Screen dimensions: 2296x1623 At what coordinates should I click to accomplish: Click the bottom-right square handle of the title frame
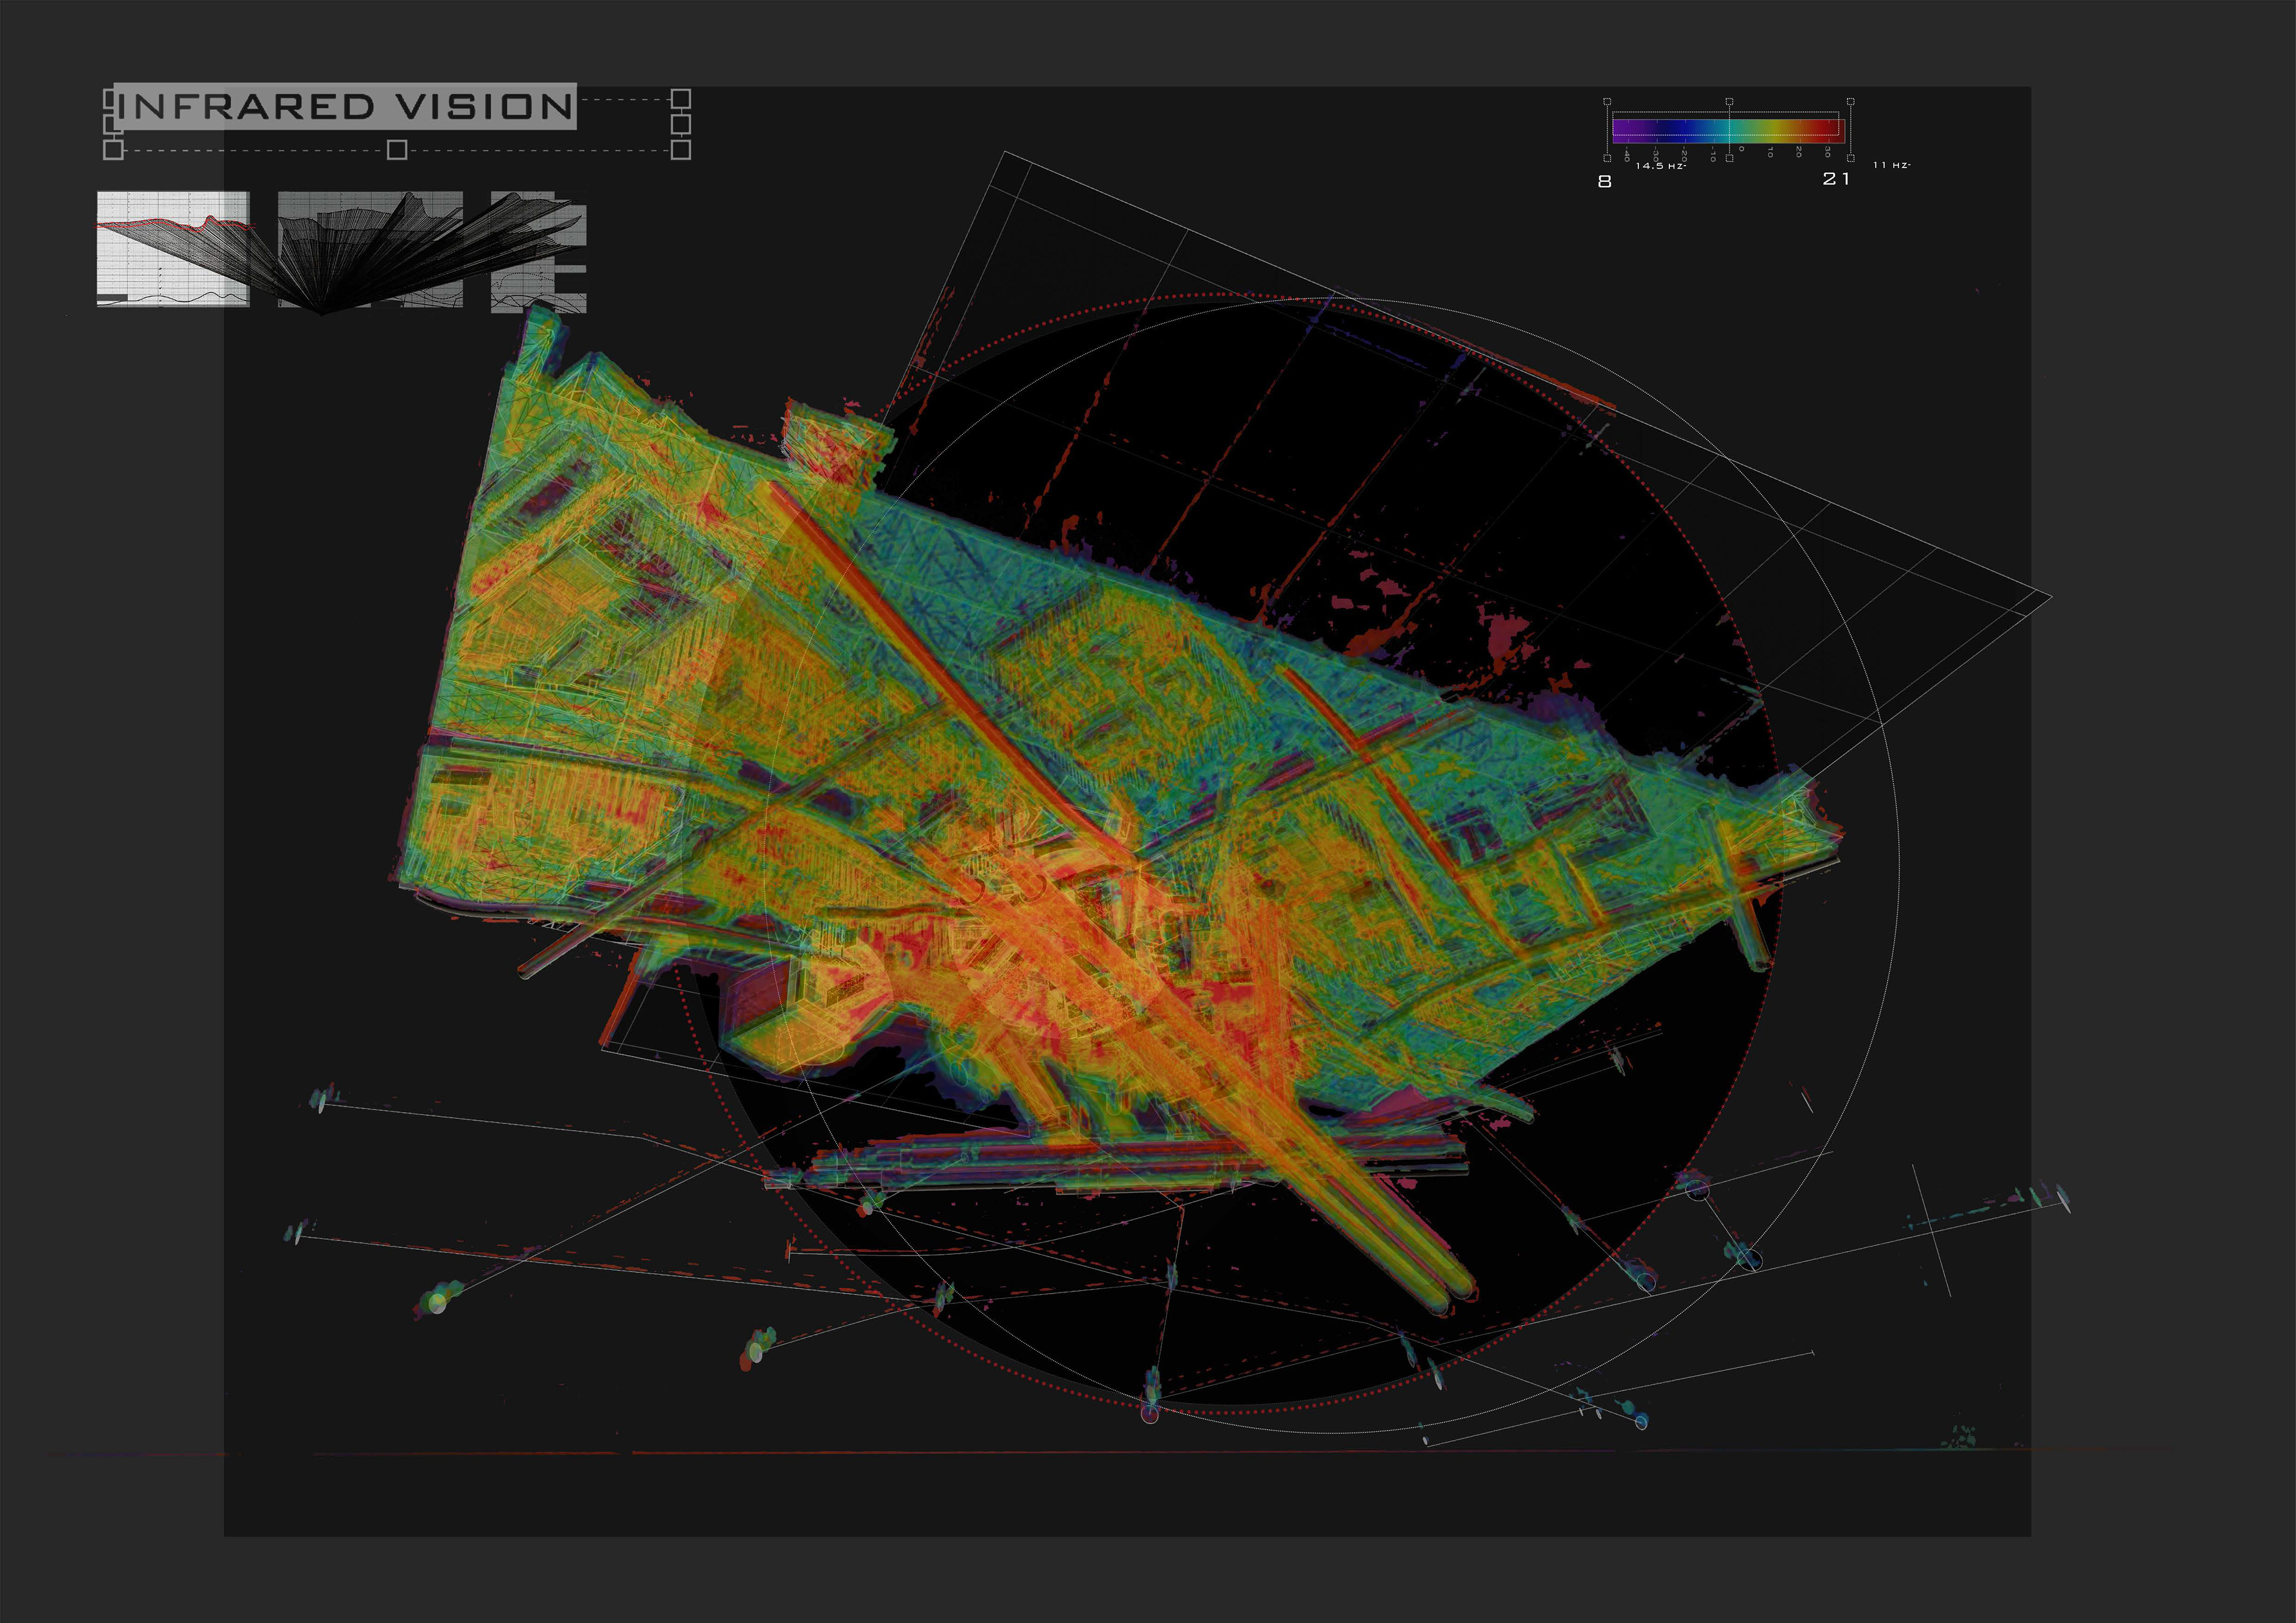pos(680,150)
